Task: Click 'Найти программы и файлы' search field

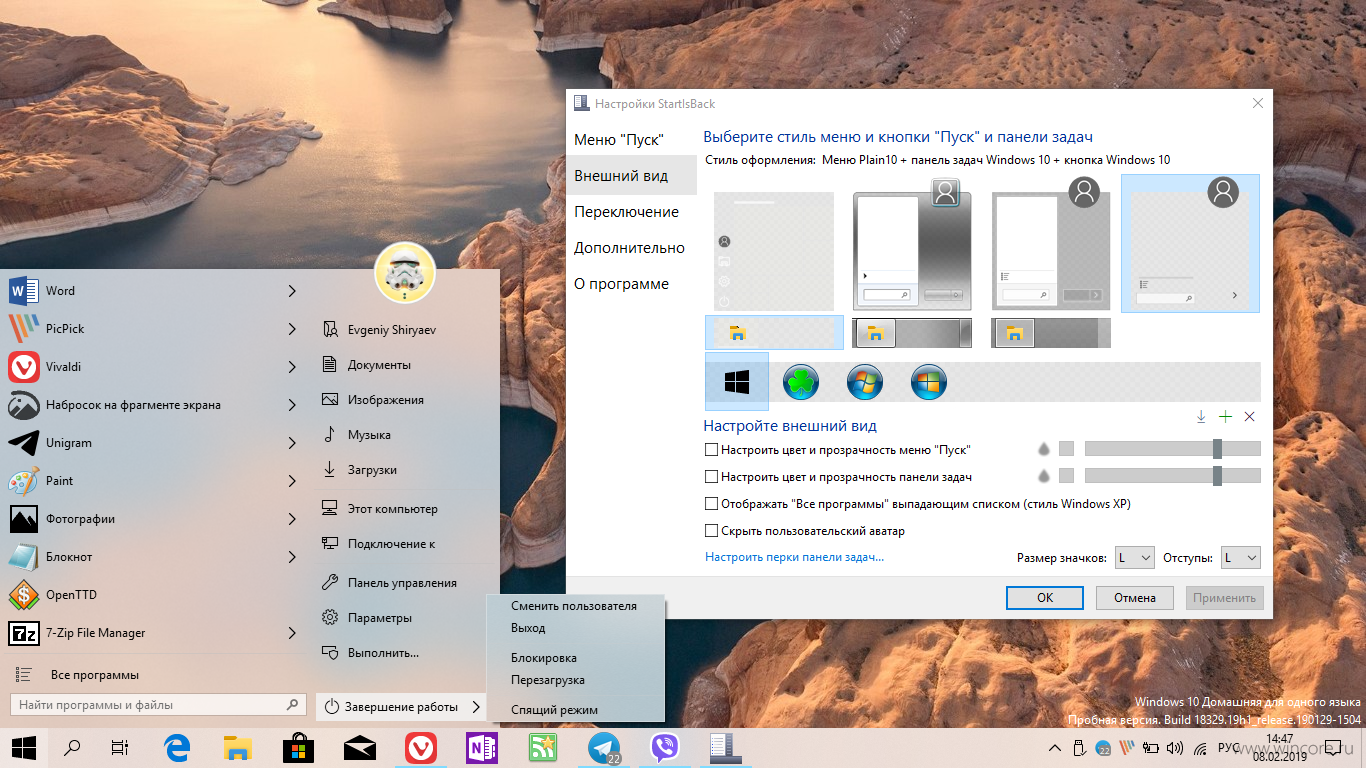Action: click(158, 705)
